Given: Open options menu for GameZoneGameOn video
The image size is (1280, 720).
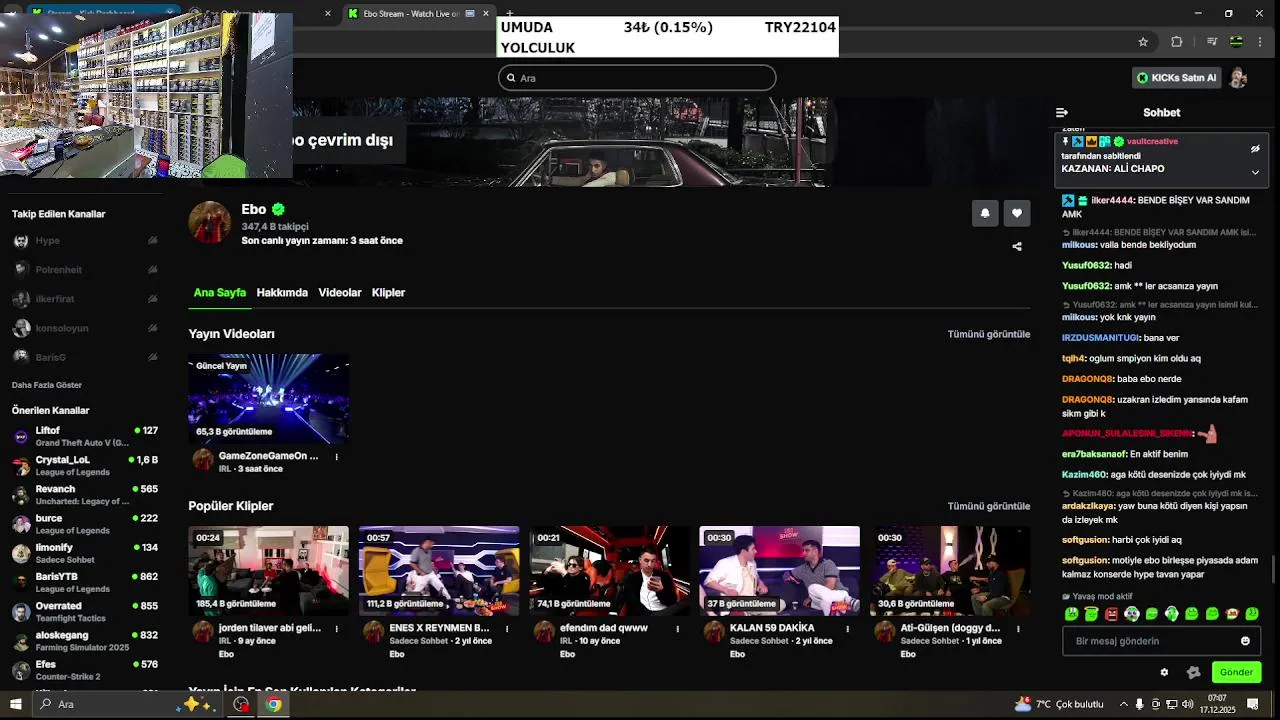Looking at the screenshot, I should tap(336, 457).
